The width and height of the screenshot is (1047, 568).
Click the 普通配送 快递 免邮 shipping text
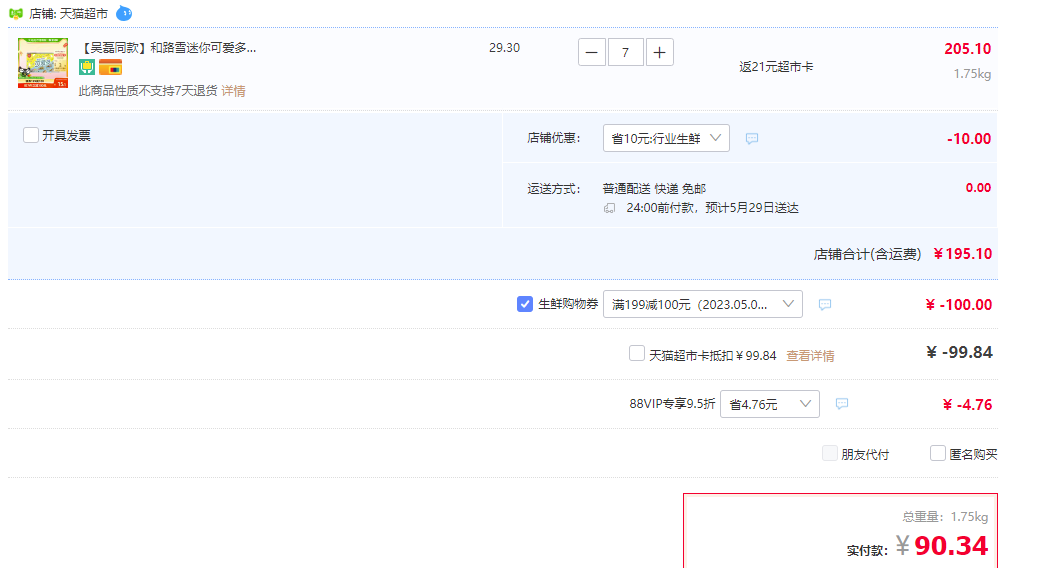tap(654, 189)
